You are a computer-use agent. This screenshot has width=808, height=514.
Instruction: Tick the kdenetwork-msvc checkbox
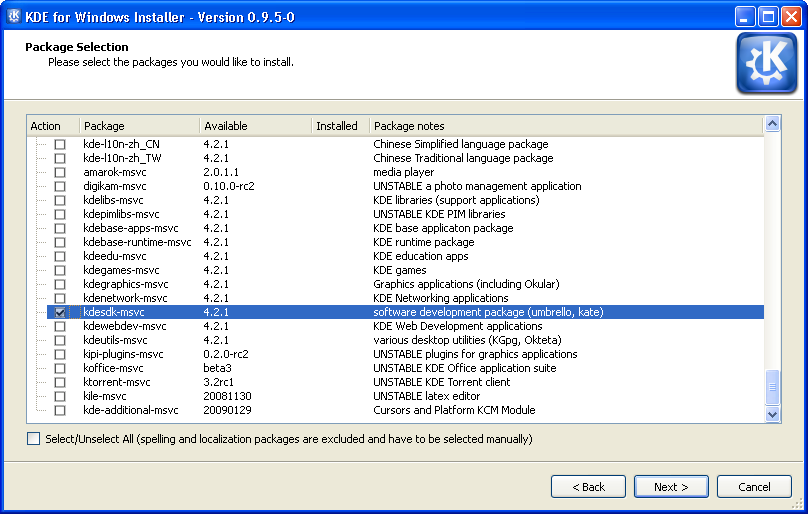pos(60,298)
